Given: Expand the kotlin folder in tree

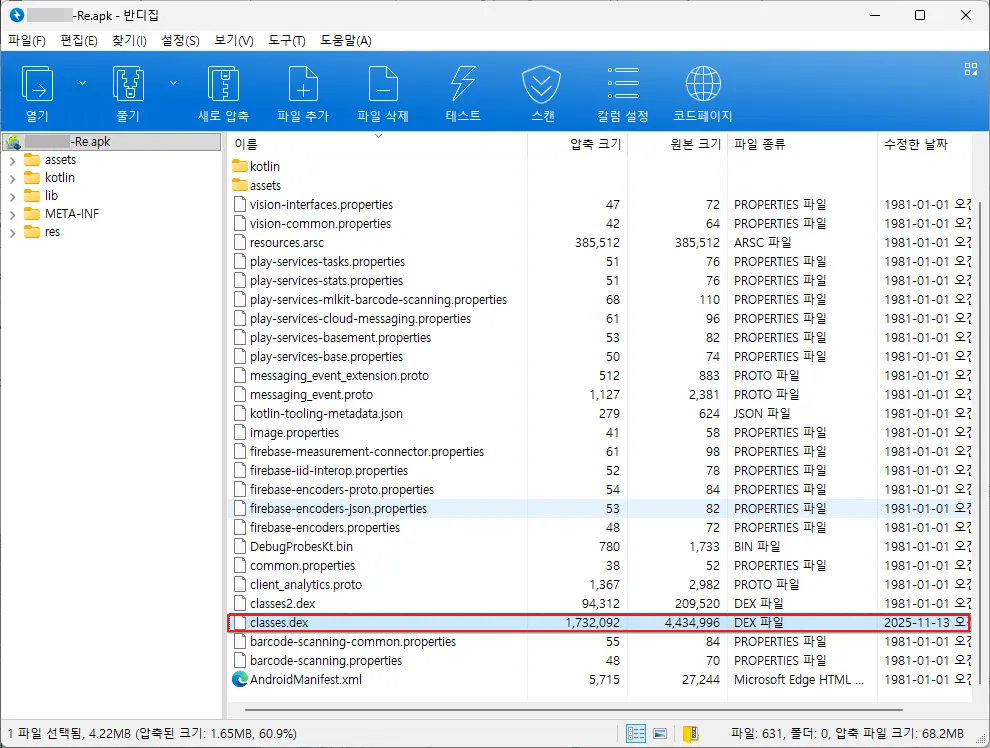Looking at the screenshot, I should [13, 179].
